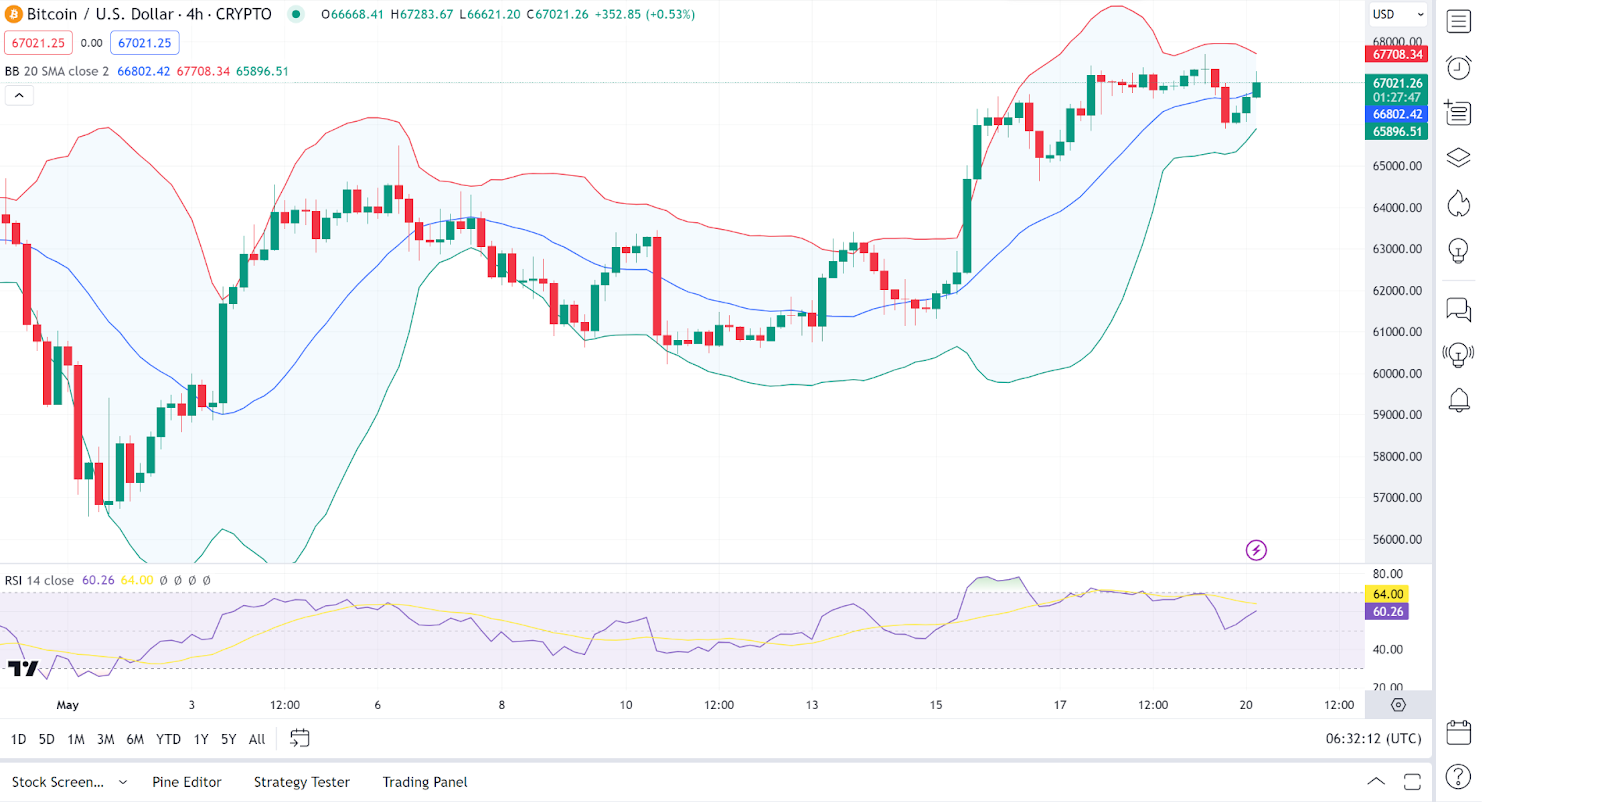
Task: Open the Data window layers icon
Action: [x=1459, y=158]
